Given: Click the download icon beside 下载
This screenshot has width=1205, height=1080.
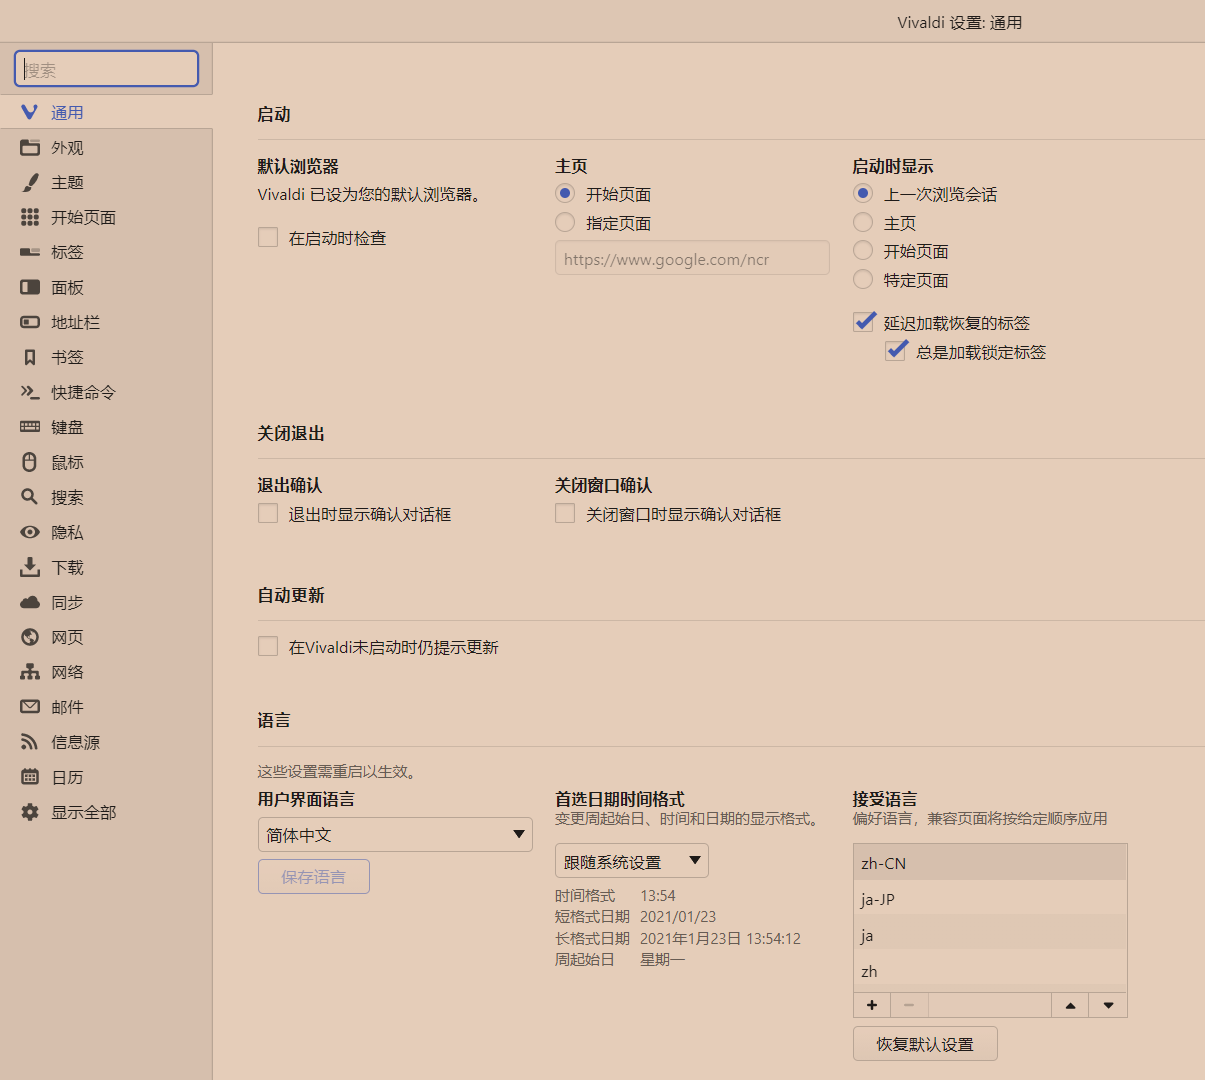Looking at the screenshot, I should [30, 567].
